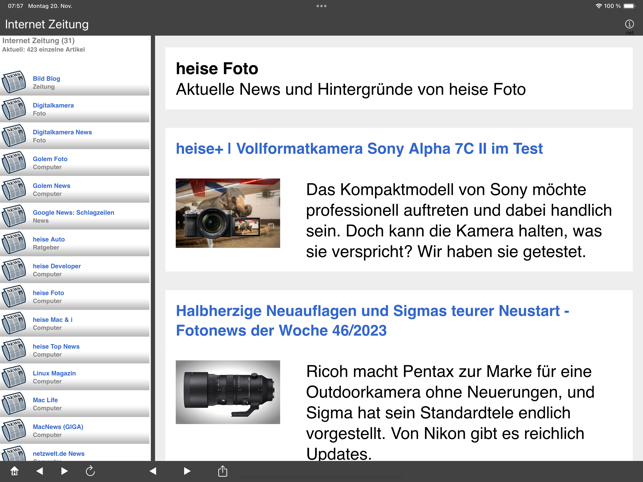Tap the newspaper icon beside Linux Magazin
The height and width of the screenshot is (482, 643).
(14, 377)
